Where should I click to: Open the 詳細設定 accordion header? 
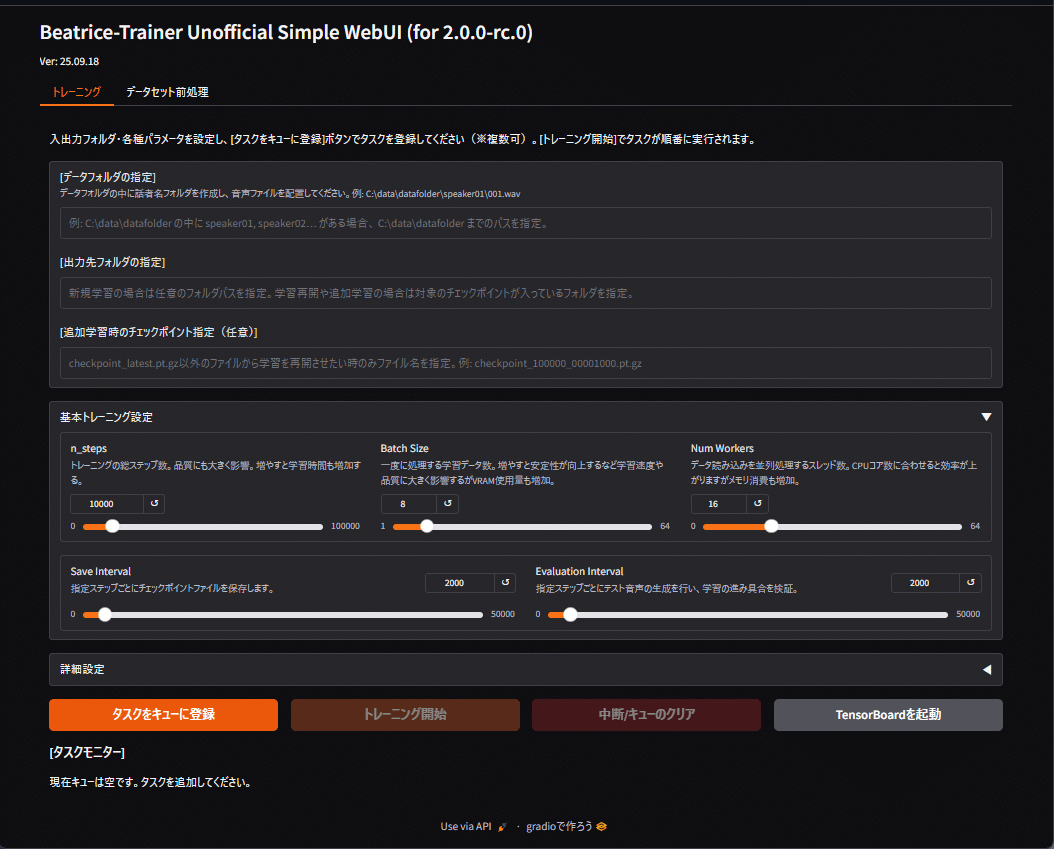point(526,670)
